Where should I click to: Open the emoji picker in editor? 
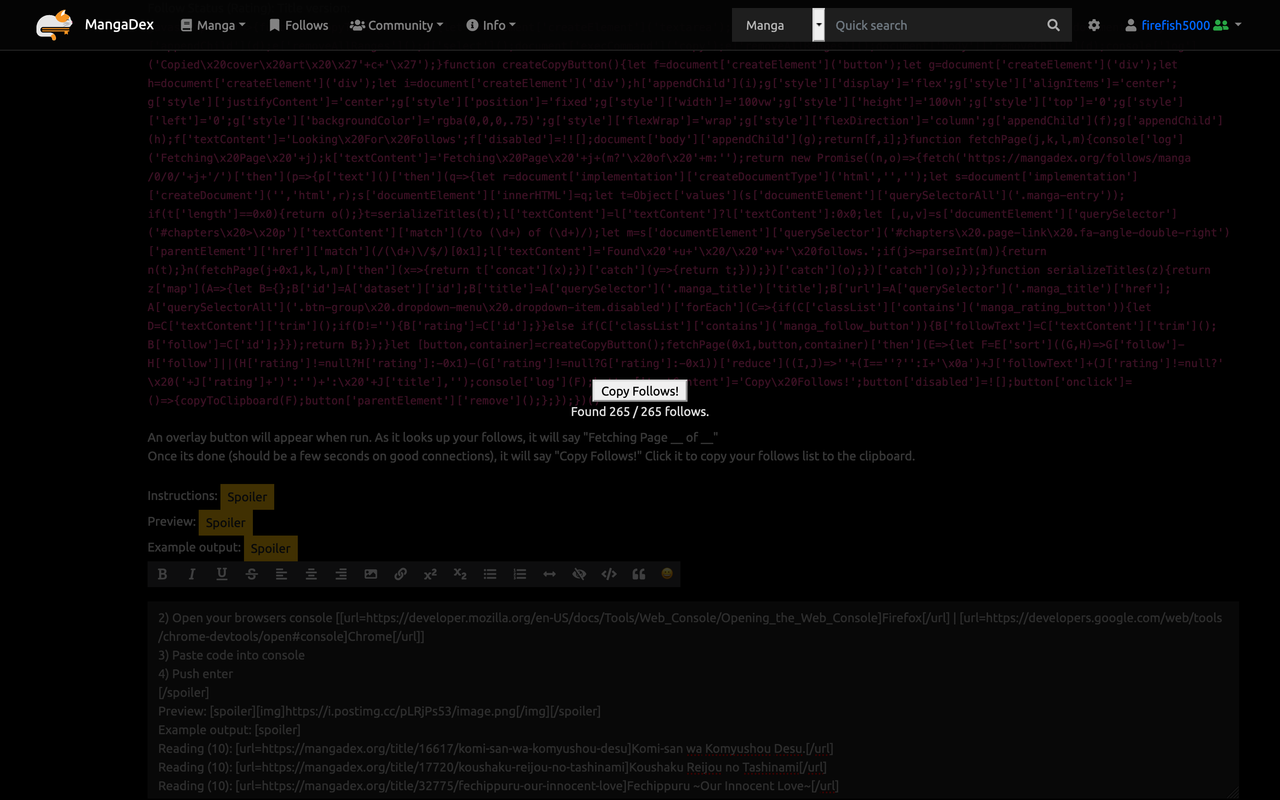[x=667, y=574]
